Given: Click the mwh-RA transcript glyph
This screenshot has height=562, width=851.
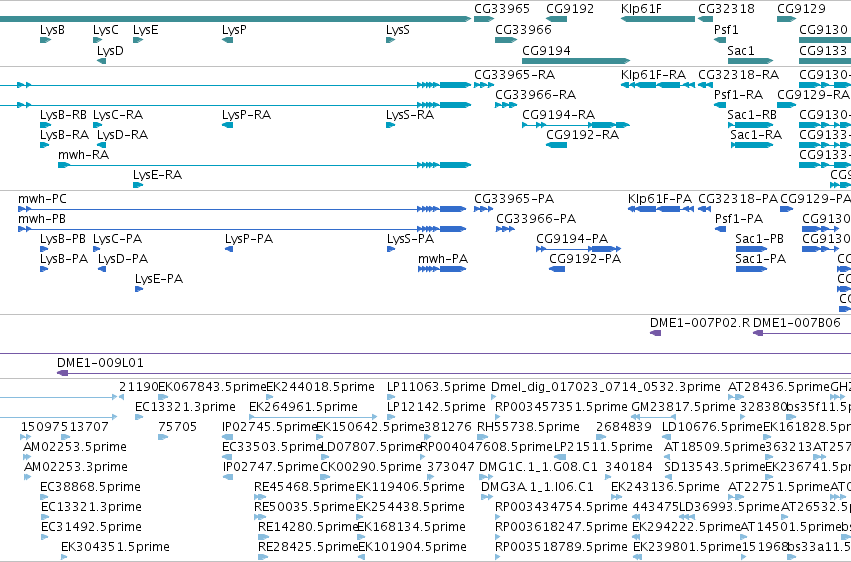Looking at the screenshot, I should point(264,165).
